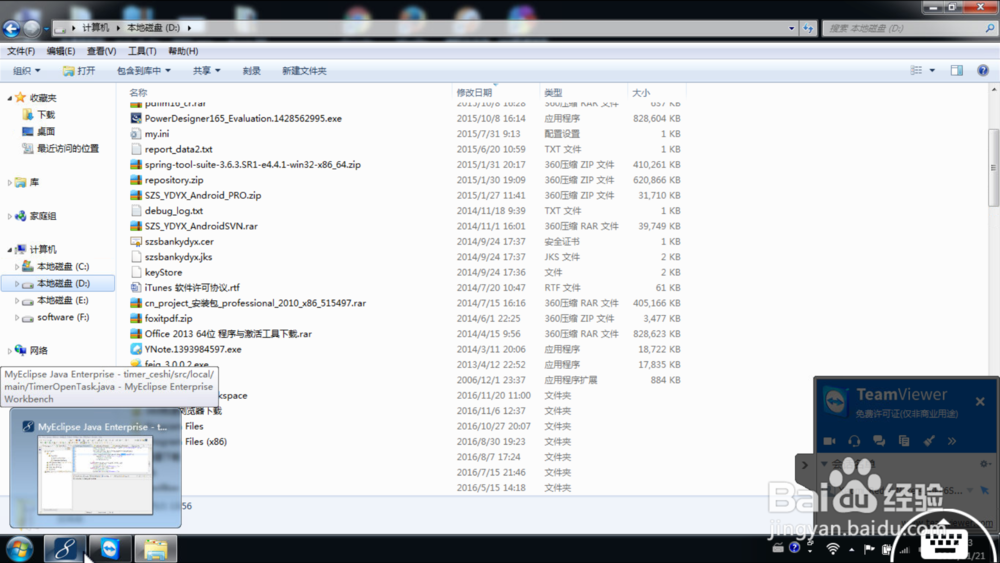Collapse the TeamViewer side panel arrow
The width and height of the screenshot is (1000, 563).
coord(804,465)
